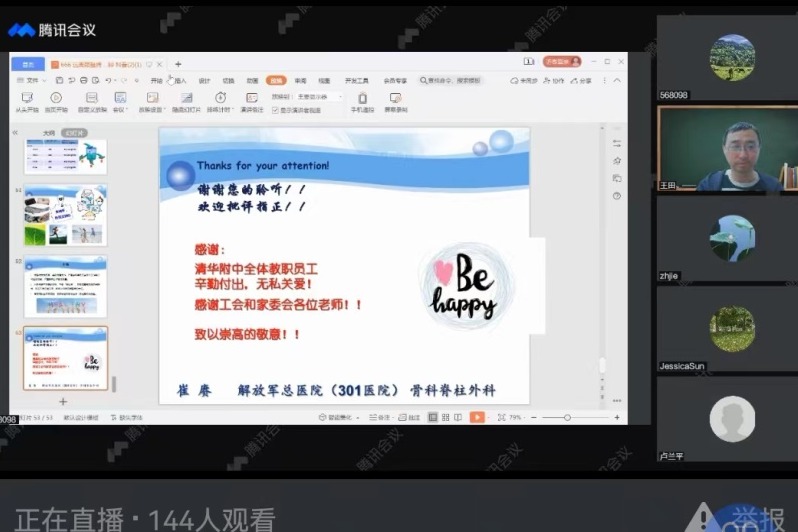Open the meeting (会议) tool in ribbon
This screenshot has width=798, height=532.
tap(120, 102)
